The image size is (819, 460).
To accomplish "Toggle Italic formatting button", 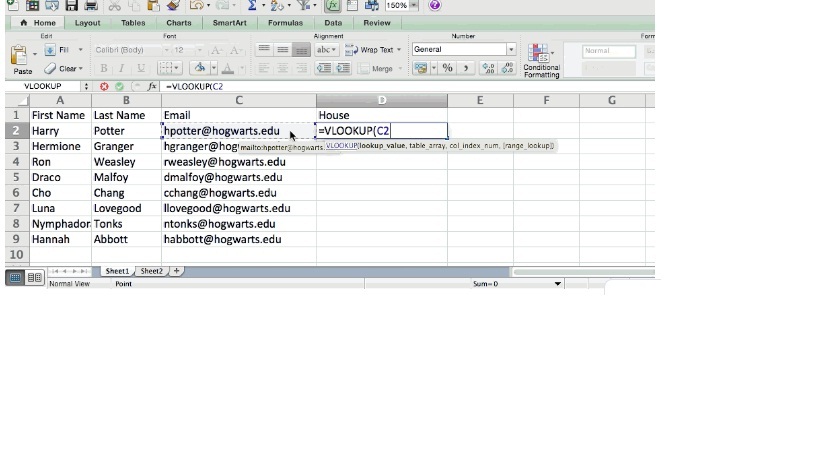I will [x=122, y=68].
